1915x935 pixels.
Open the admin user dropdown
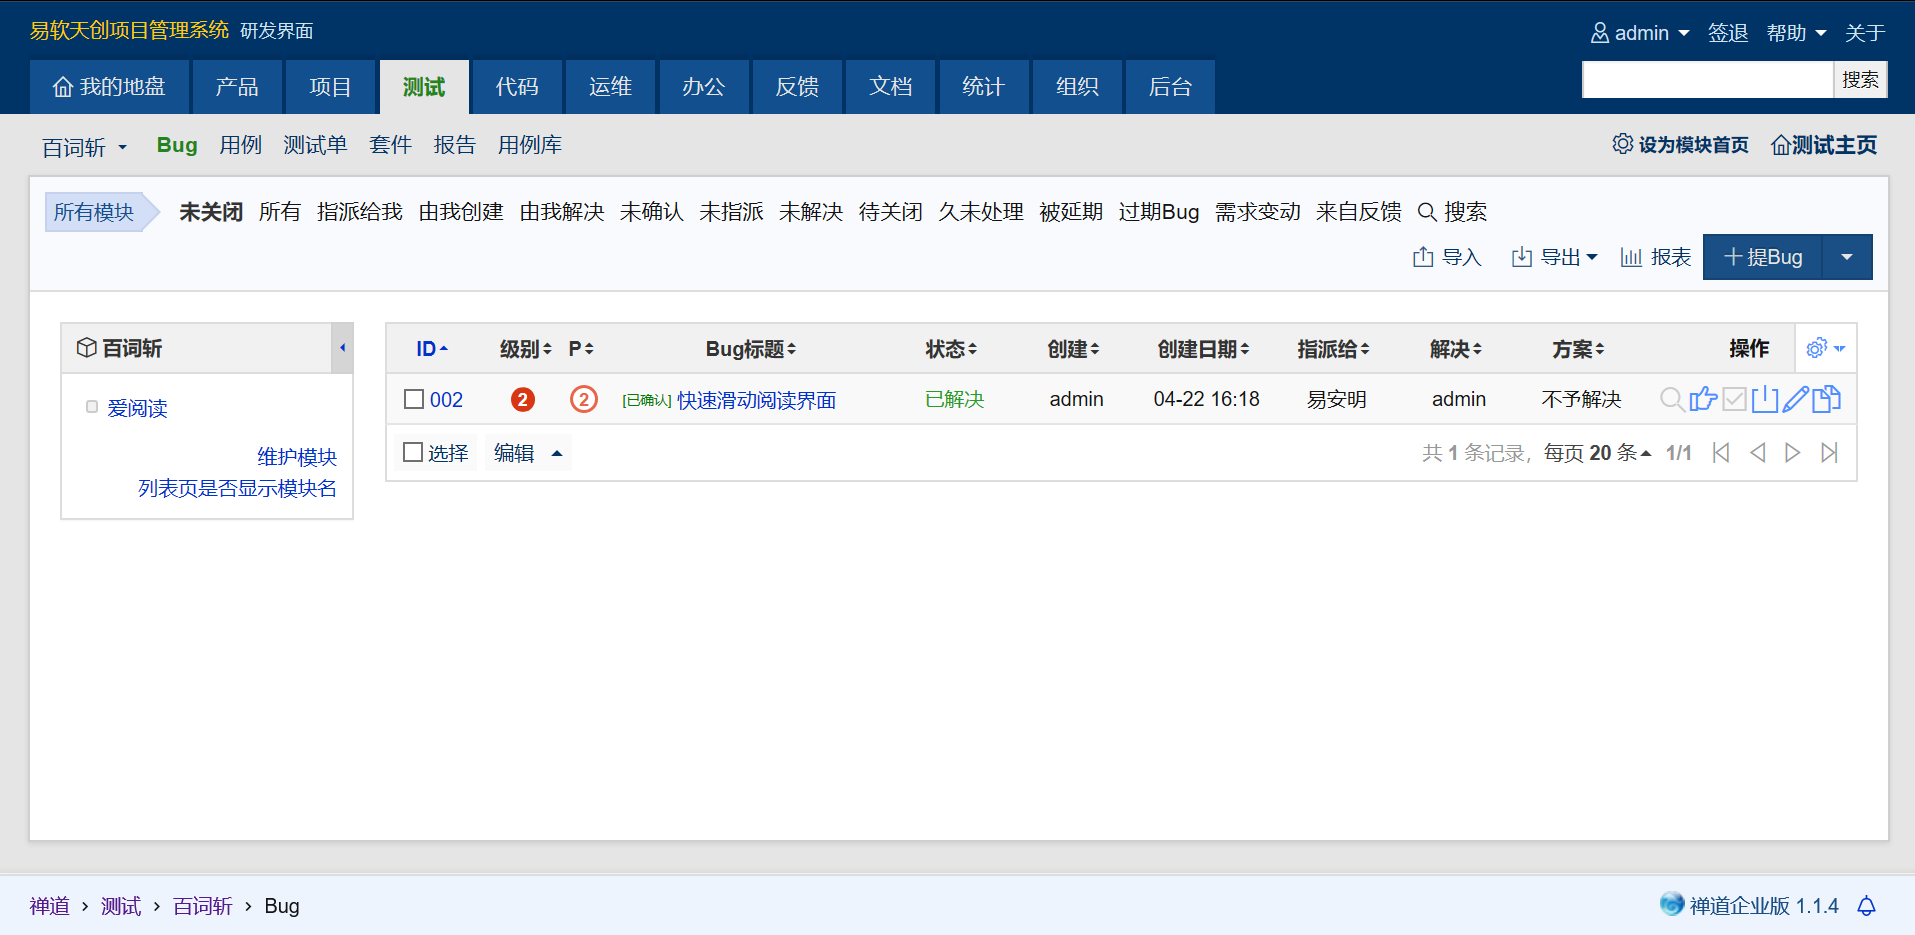pyautogui.click(x=1640, y=33)
